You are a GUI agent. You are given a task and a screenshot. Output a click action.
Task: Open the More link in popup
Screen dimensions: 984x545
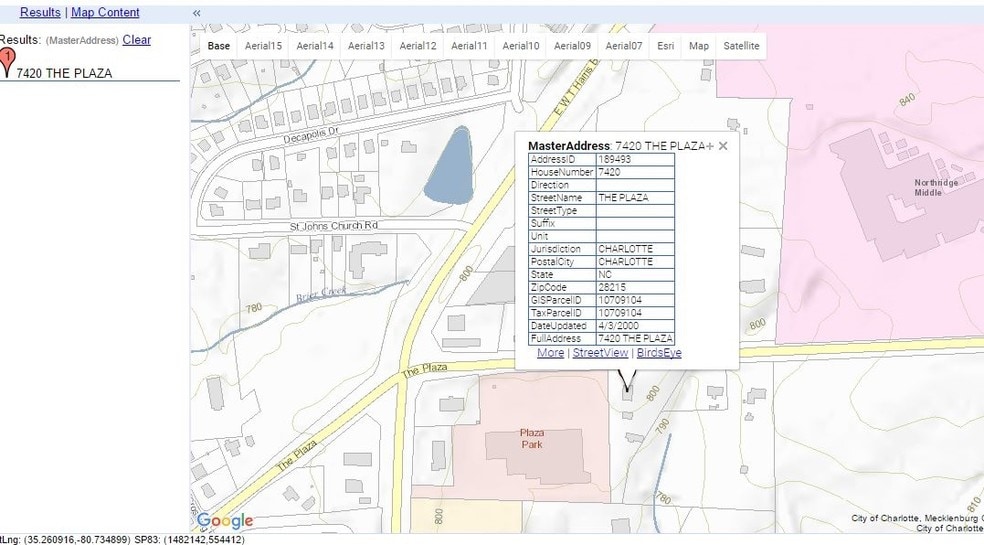(550, 353)
